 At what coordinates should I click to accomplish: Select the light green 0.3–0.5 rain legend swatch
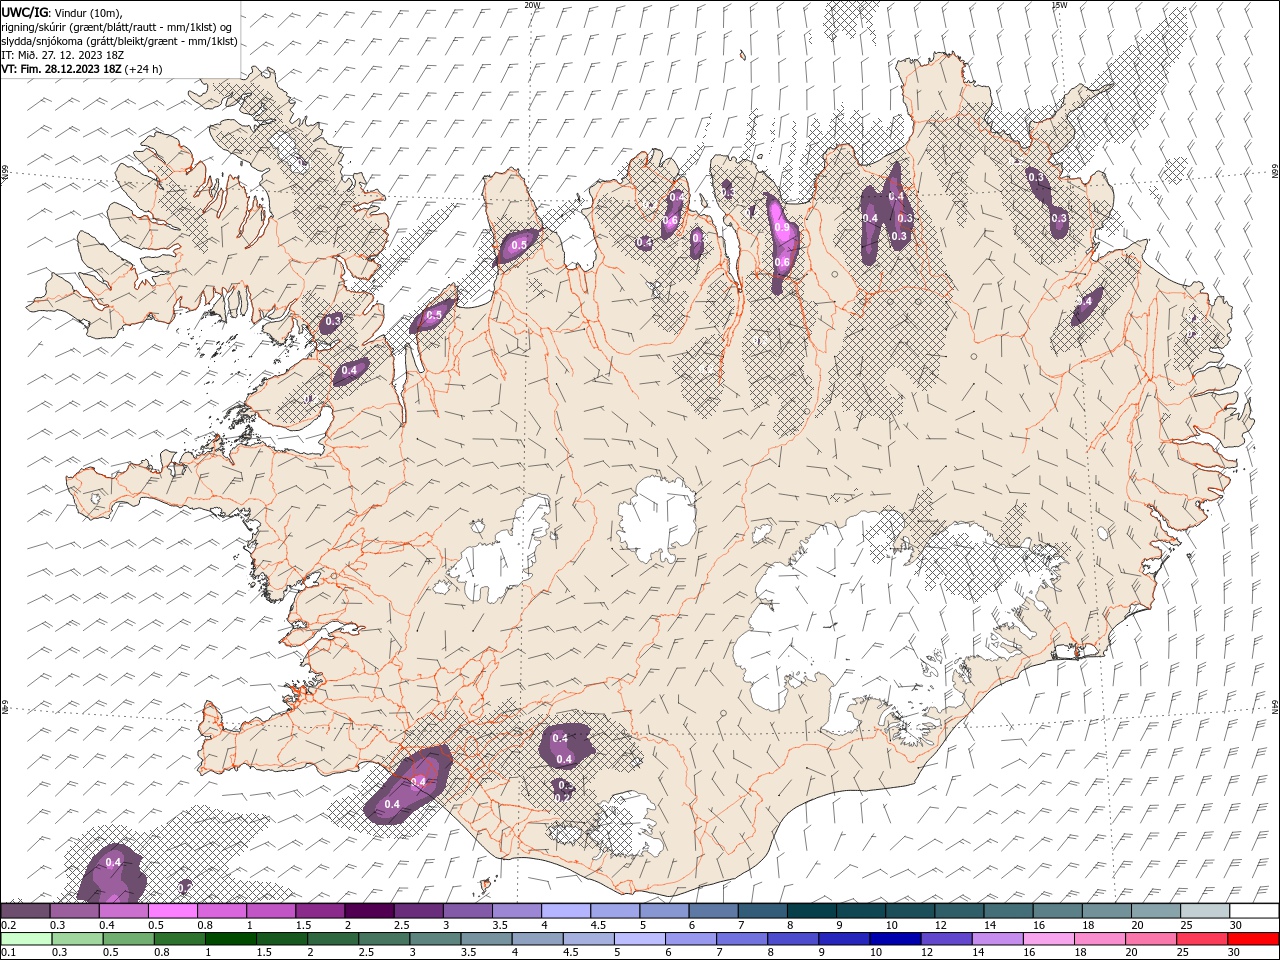coord(77,939)
